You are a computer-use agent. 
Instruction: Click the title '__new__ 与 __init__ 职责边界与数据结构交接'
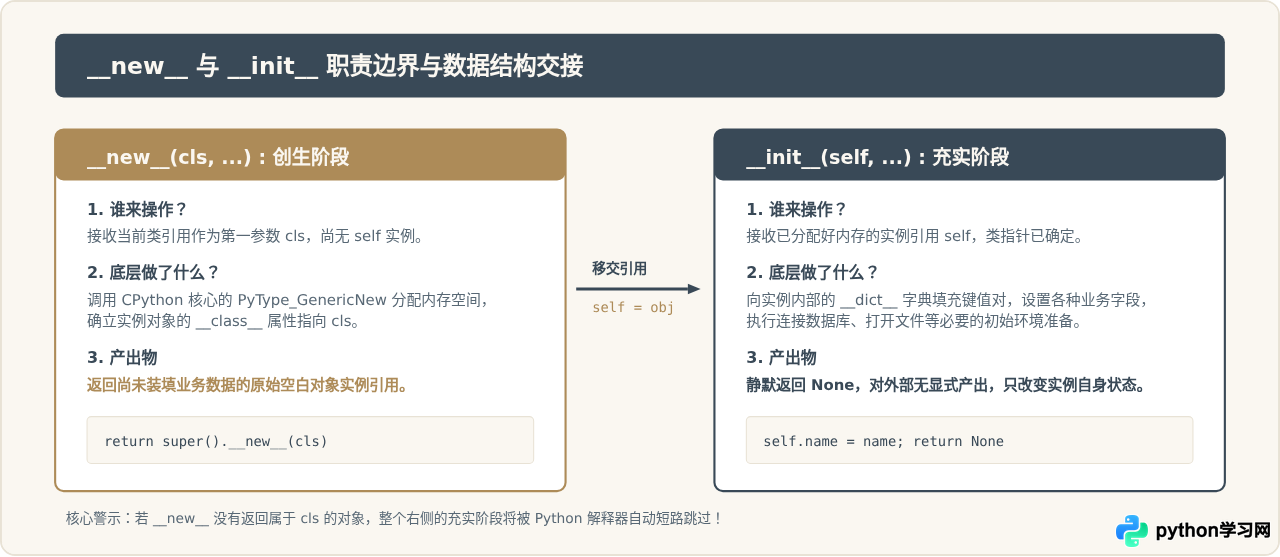pos(335,66)
